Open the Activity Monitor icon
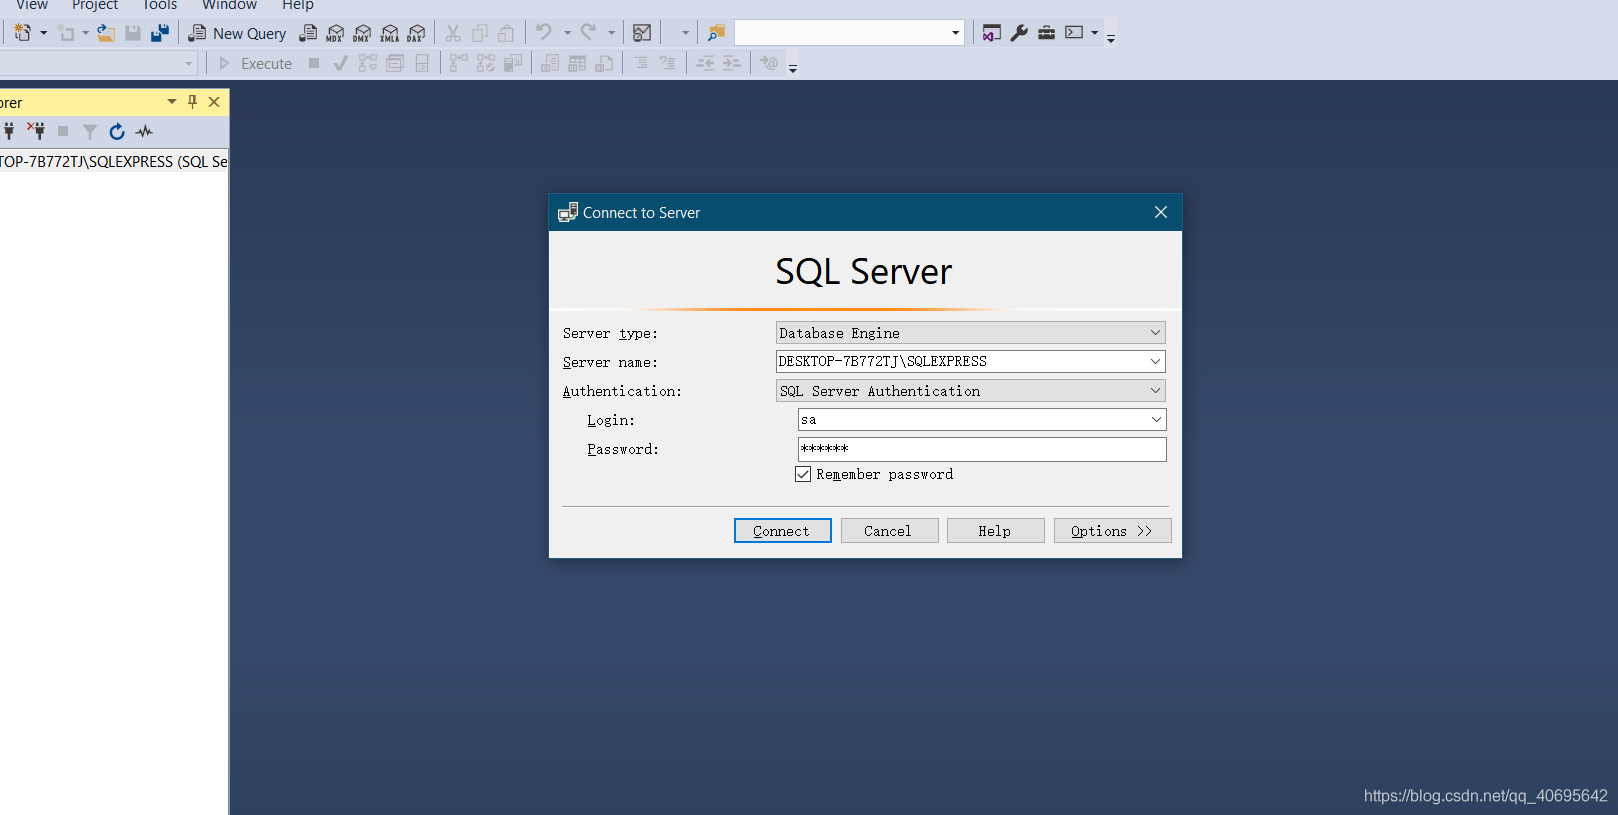This screenshot has height=815, width=1618. click(x=642, y=33)
